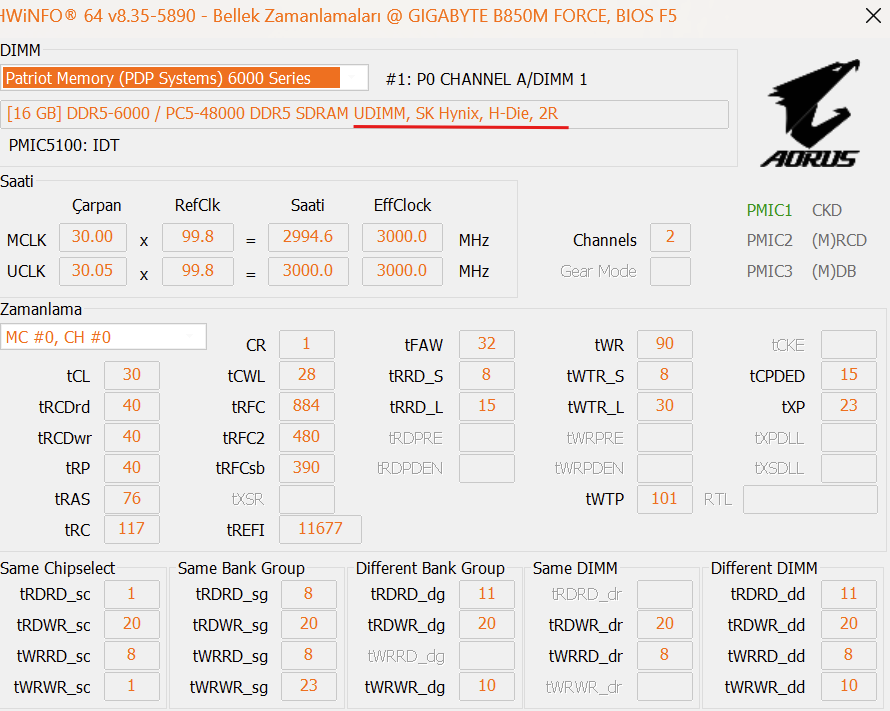This screenshot has height=711, width=890.
Task: Close the HWiNFO memory timings window
Action: click(874, 15)
